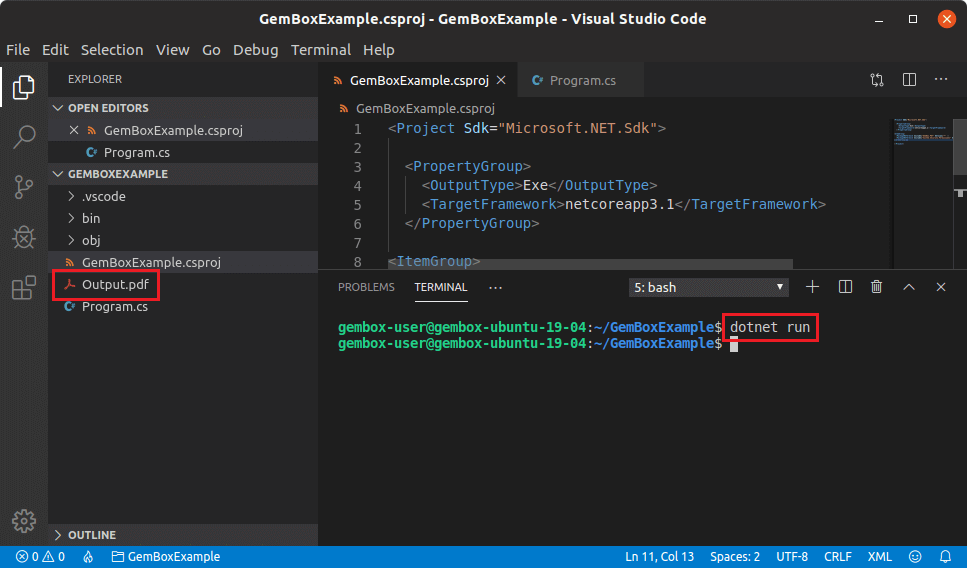Maximize terminal panel with up chevron
The image size is (967, 568).
909,287
